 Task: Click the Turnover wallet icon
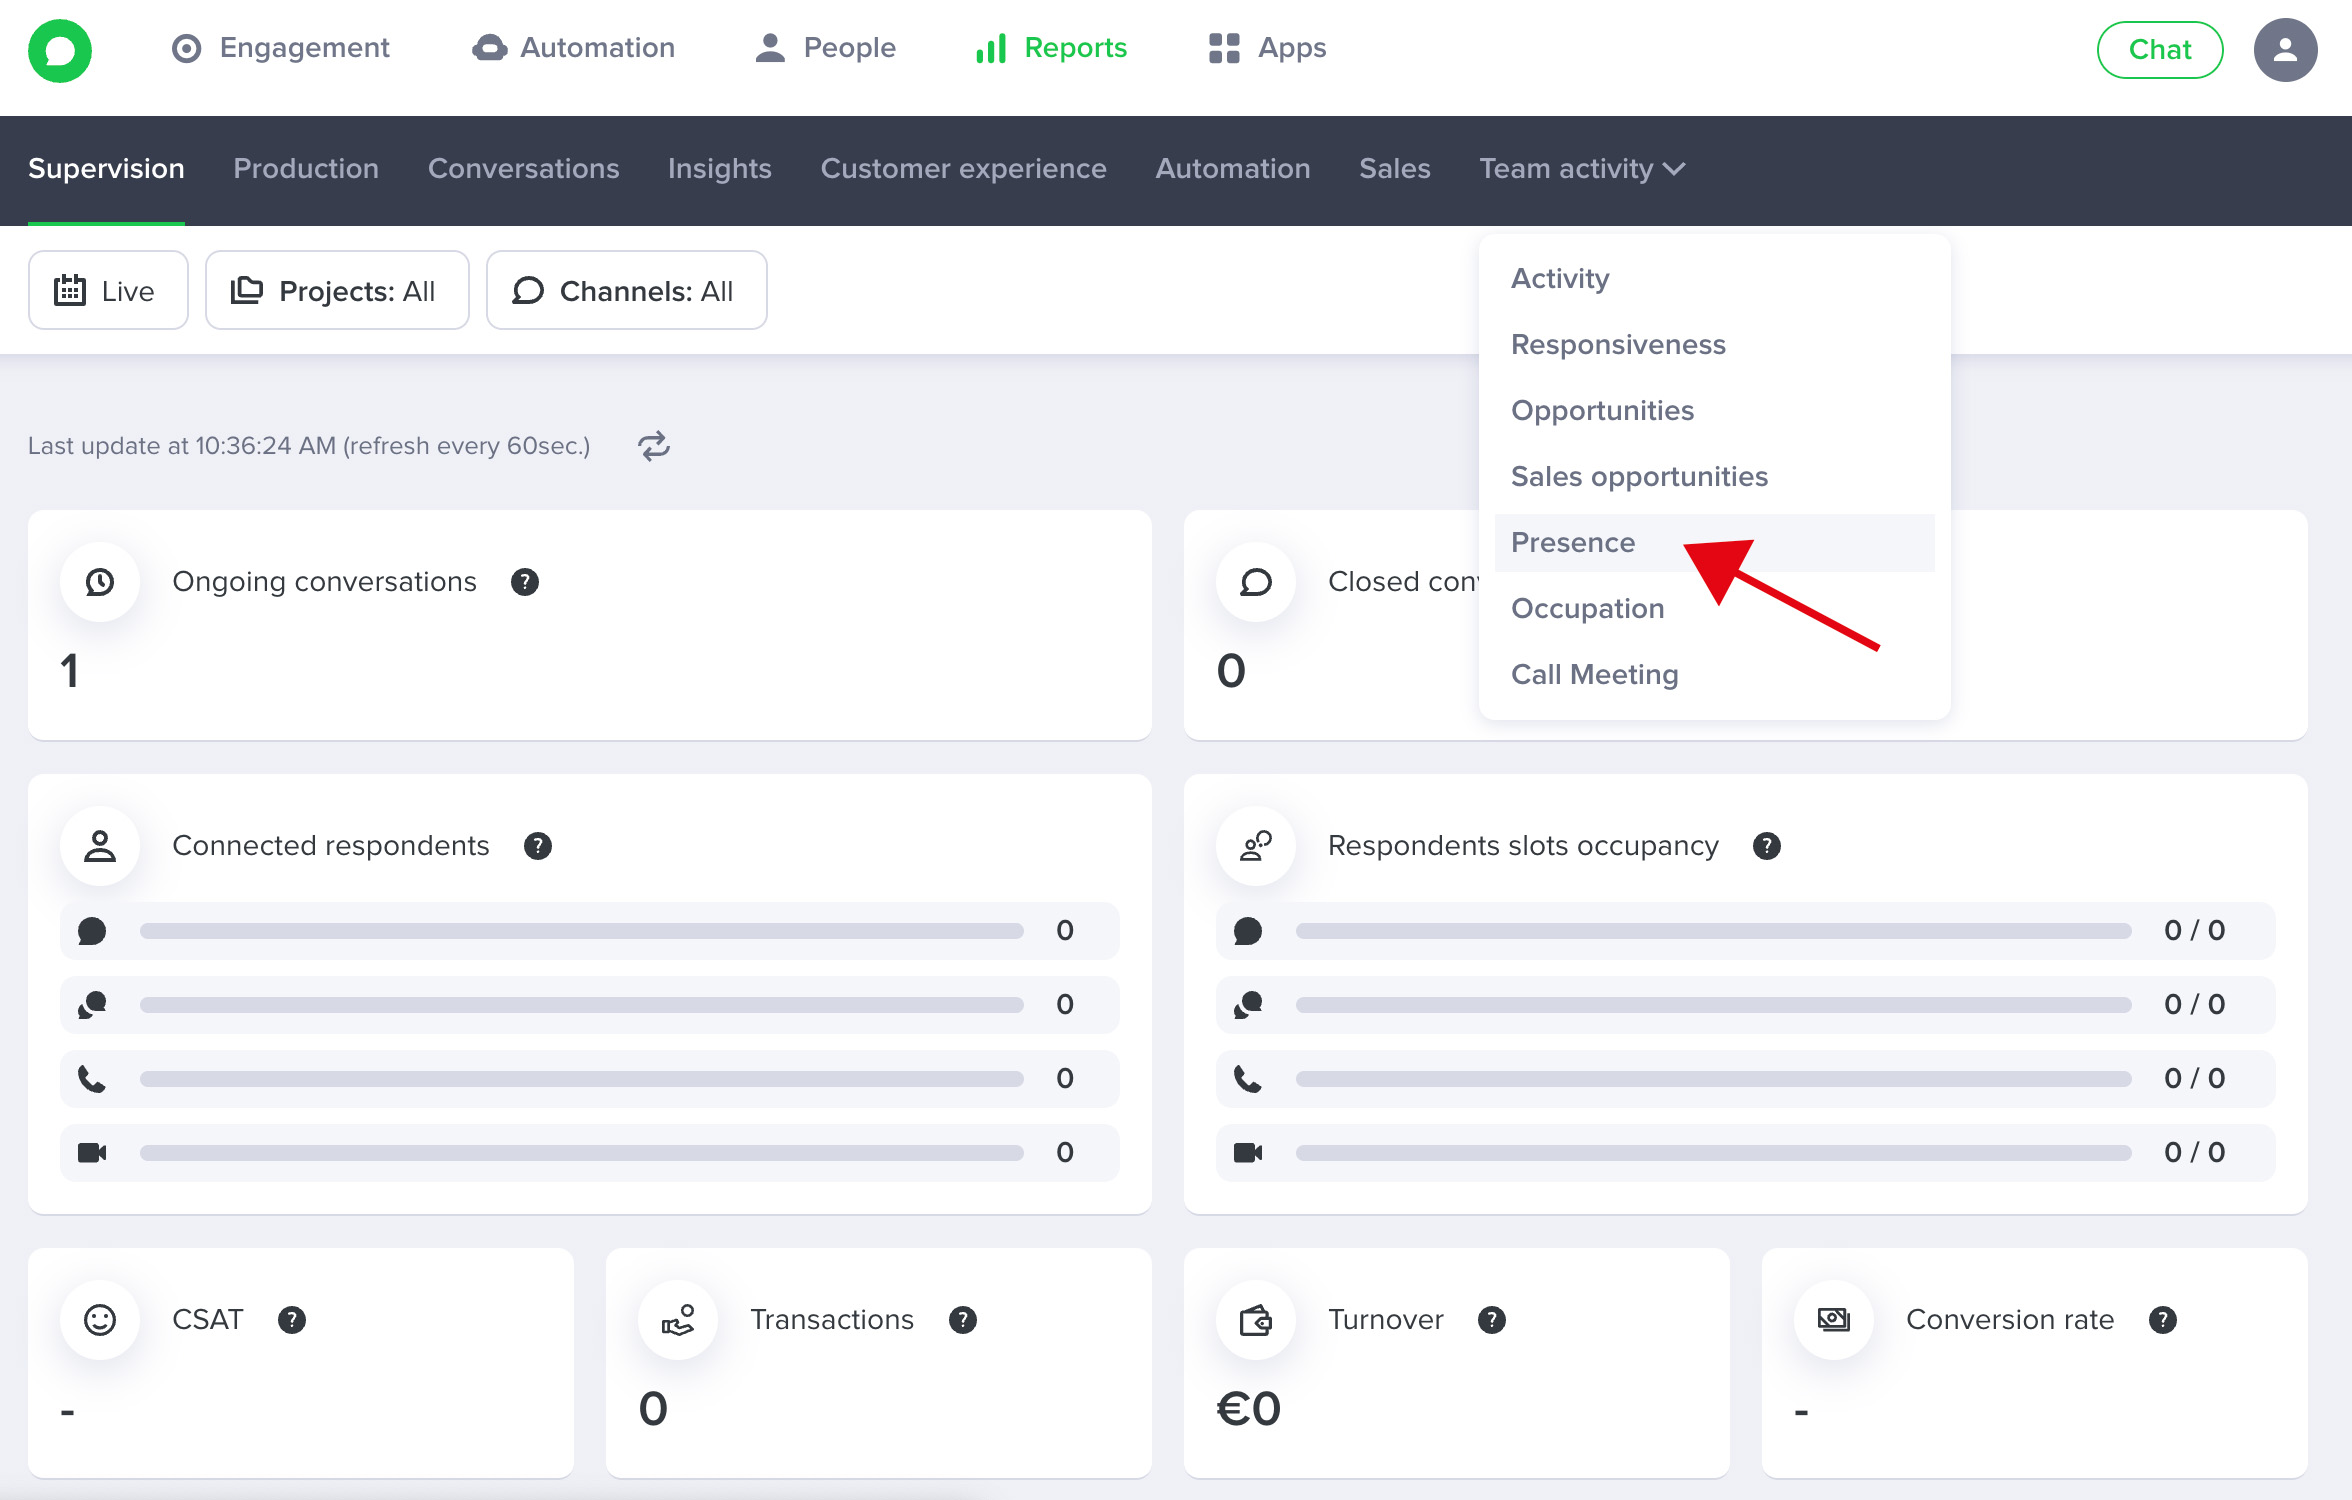coord(1256,1320)
